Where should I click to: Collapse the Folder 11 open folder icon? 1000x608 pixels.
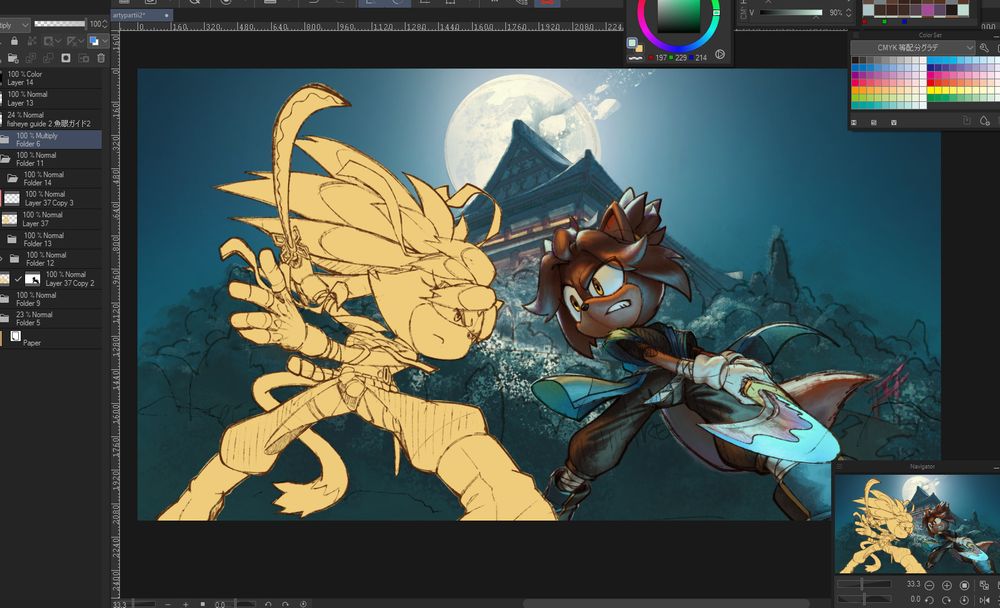point(4,159)
